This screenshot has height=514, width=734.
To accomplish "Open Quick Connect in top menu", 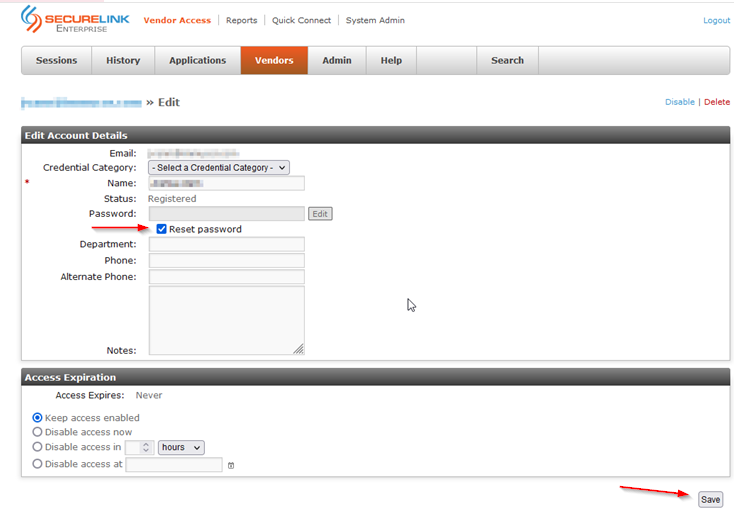I will [x=301, y=20].
